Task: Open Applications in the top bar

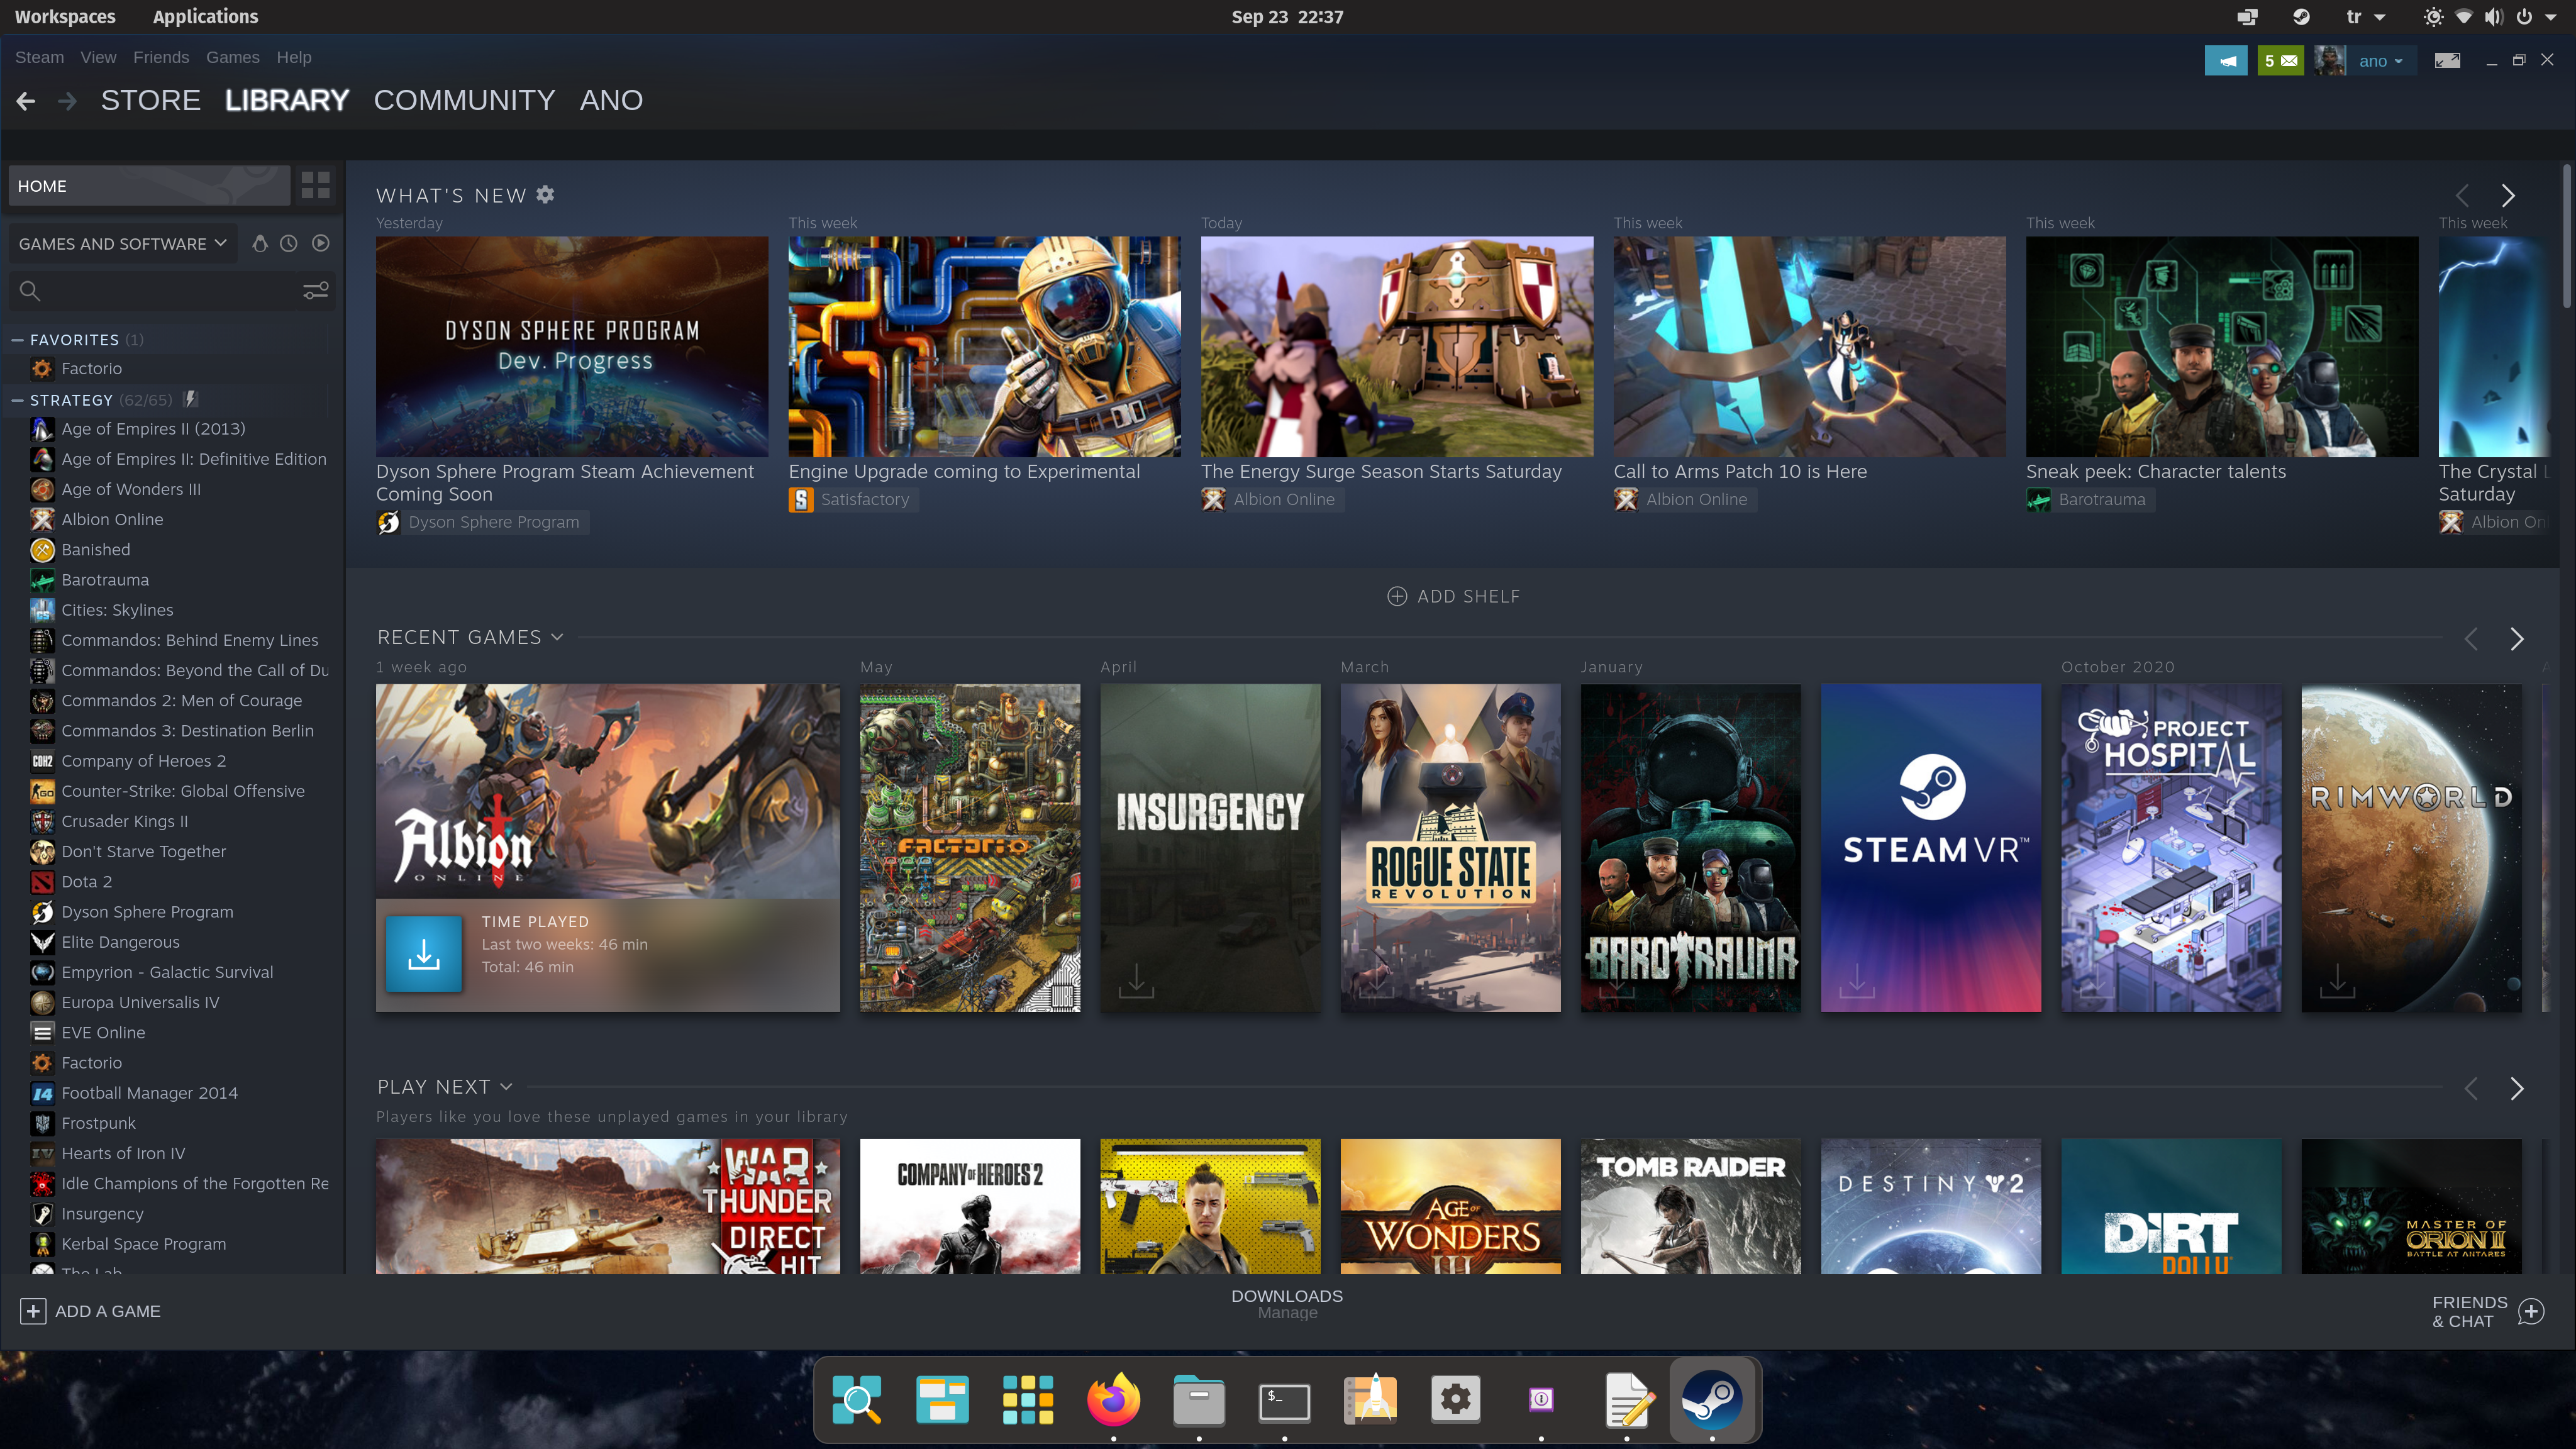Action: click(x=205, y=17)
